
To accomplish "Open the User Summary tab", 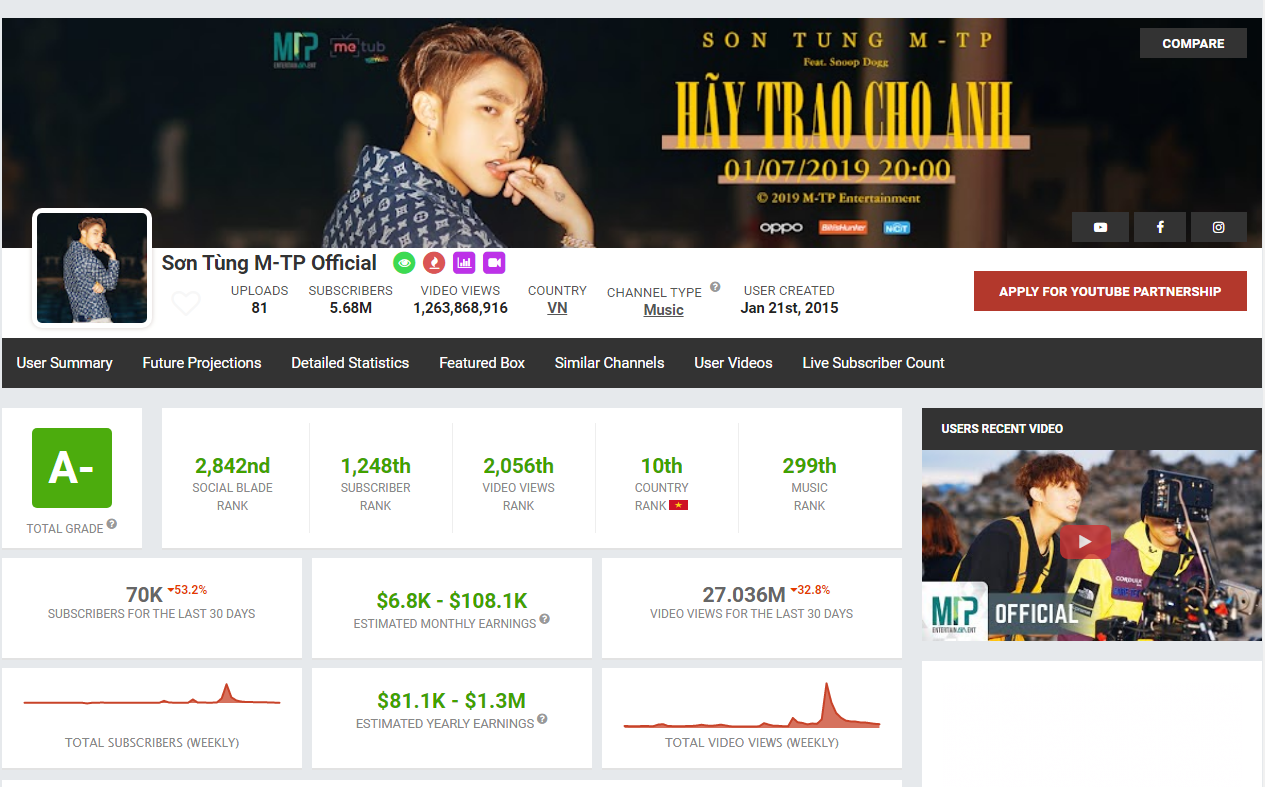I will 64,363.
